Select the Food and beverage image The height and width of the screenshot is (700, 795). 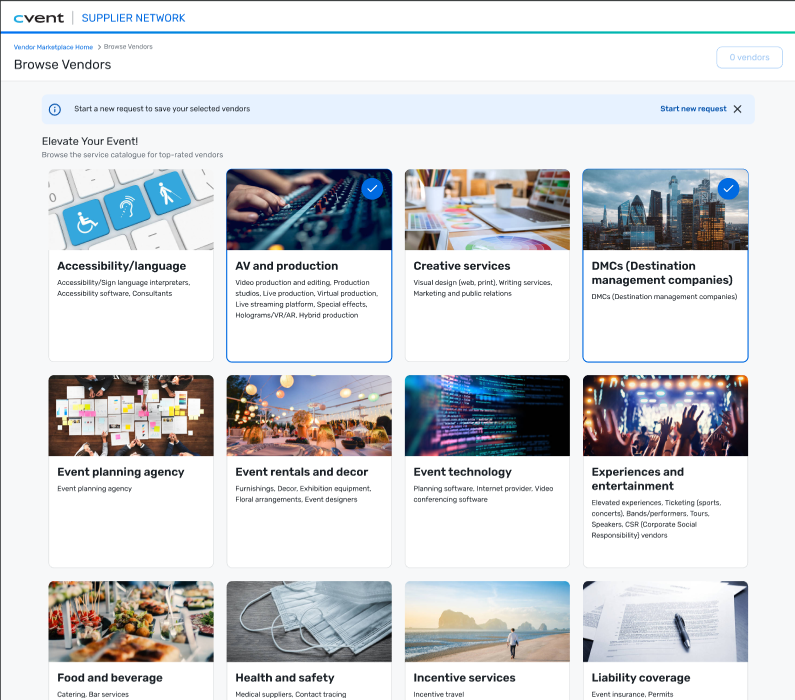131,621
